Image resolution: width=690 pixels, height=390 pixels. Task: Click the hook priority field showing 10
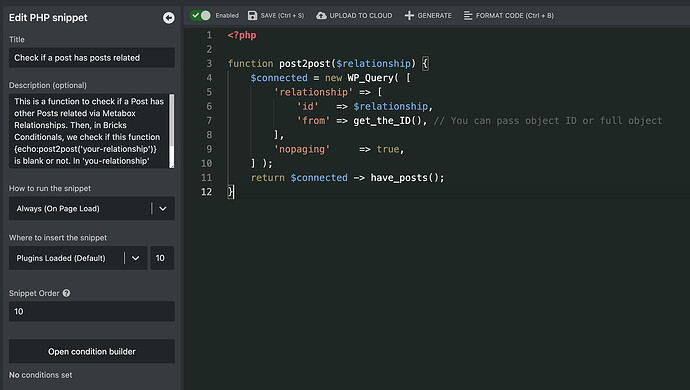click(x=162, y=258)
